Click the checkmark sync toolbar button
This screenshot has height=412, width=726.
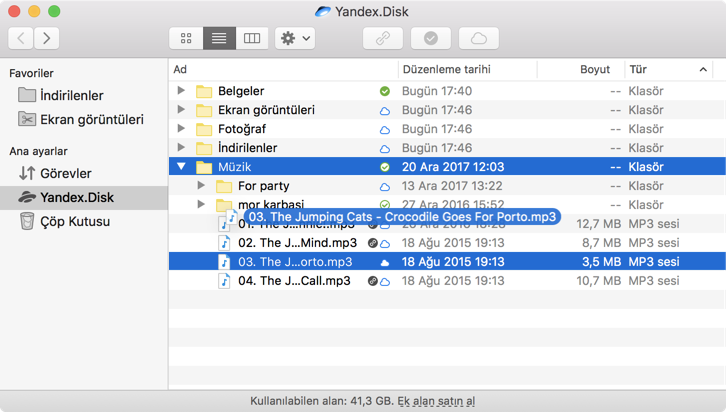pos(431,38)
